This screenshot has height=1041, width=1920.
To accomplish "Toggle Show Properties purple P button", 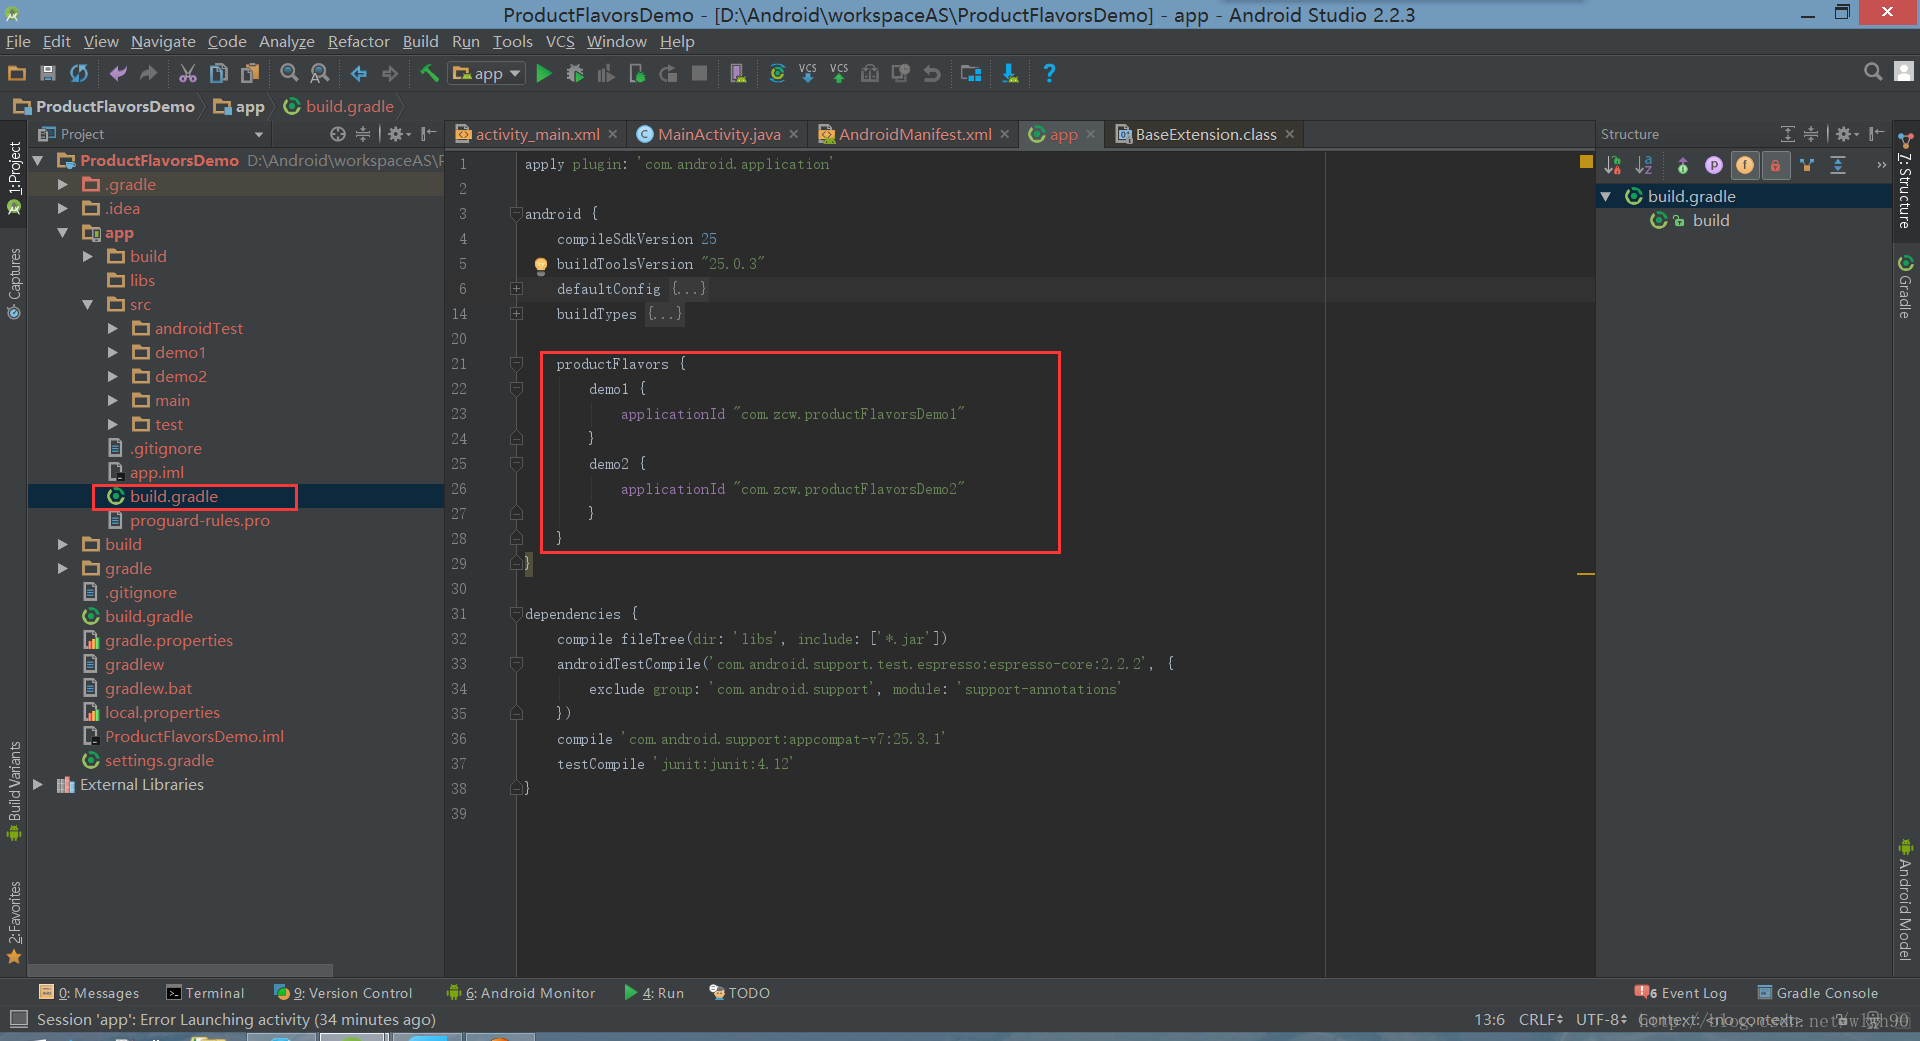I will pos(1714,165).
